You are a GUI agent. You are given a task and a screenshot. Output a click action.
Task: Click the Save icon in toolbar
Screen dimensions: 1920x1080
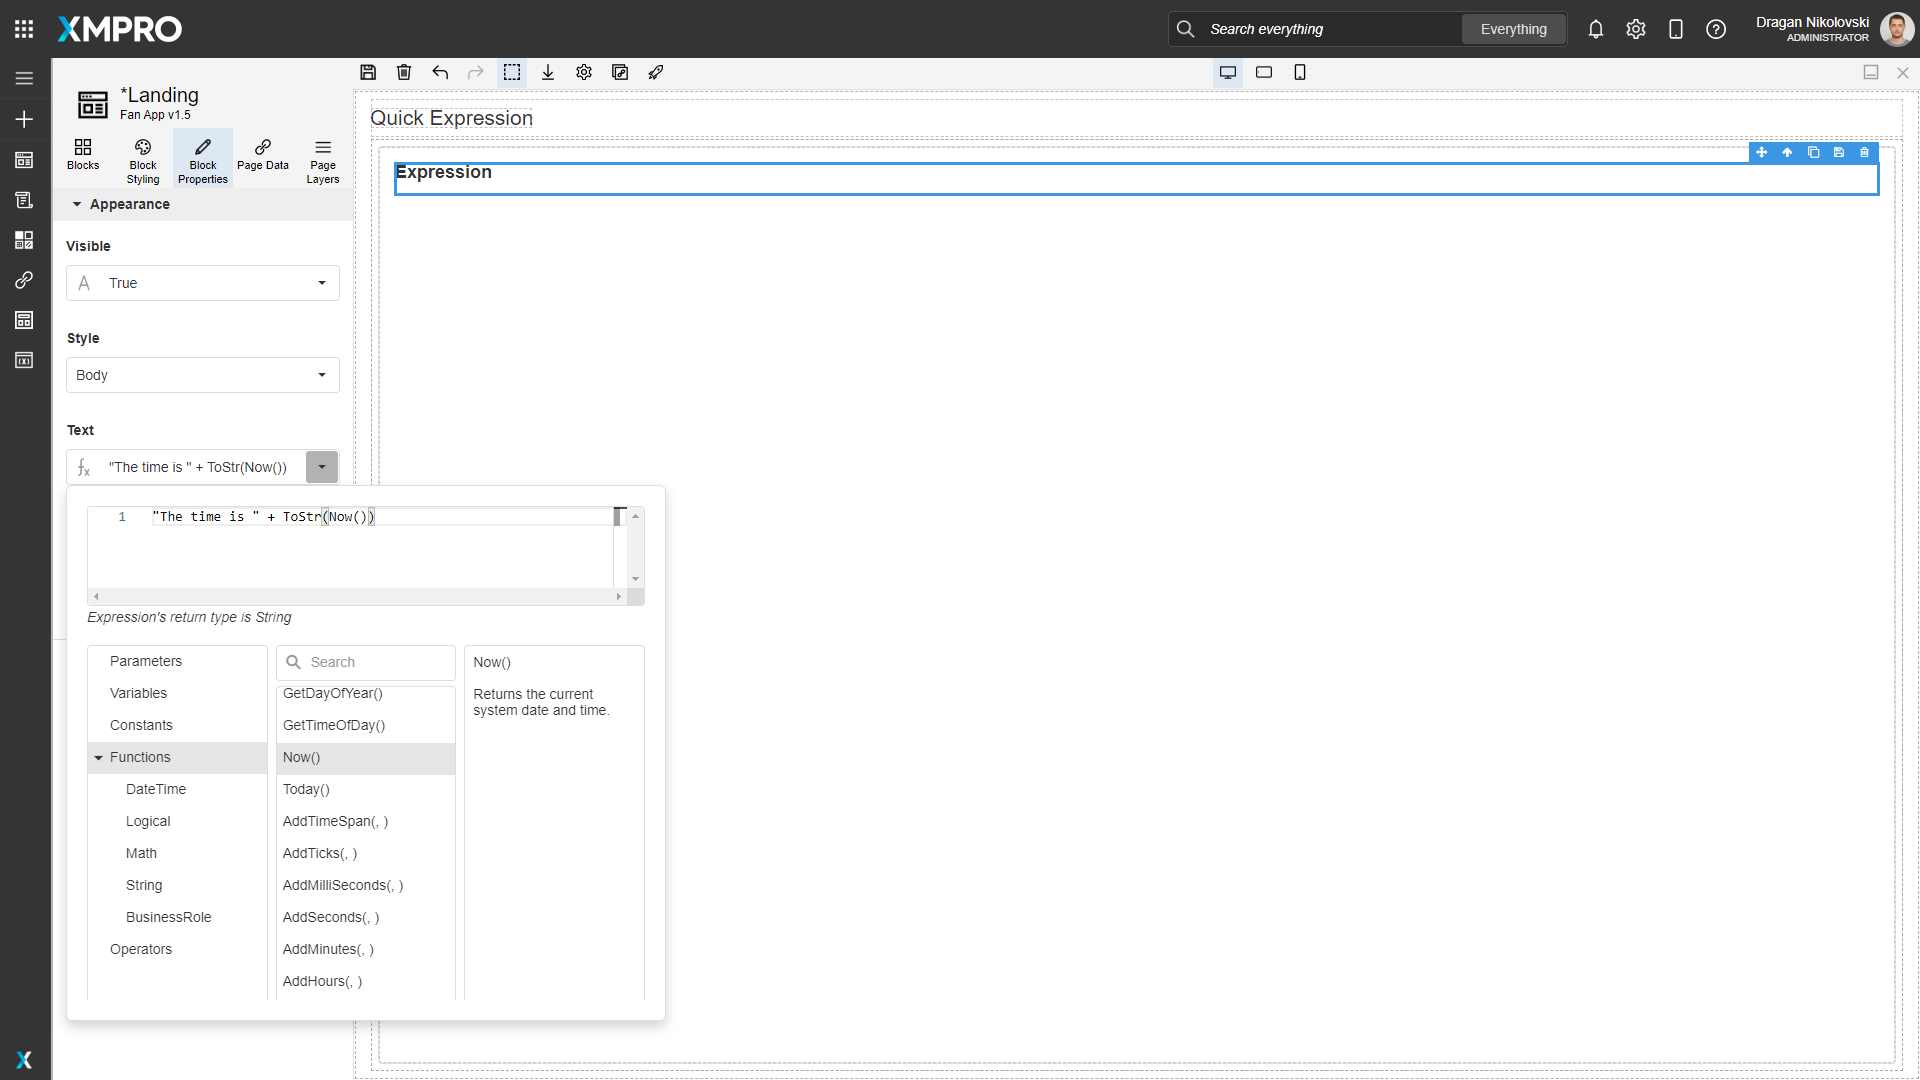(x=368, y=72)
